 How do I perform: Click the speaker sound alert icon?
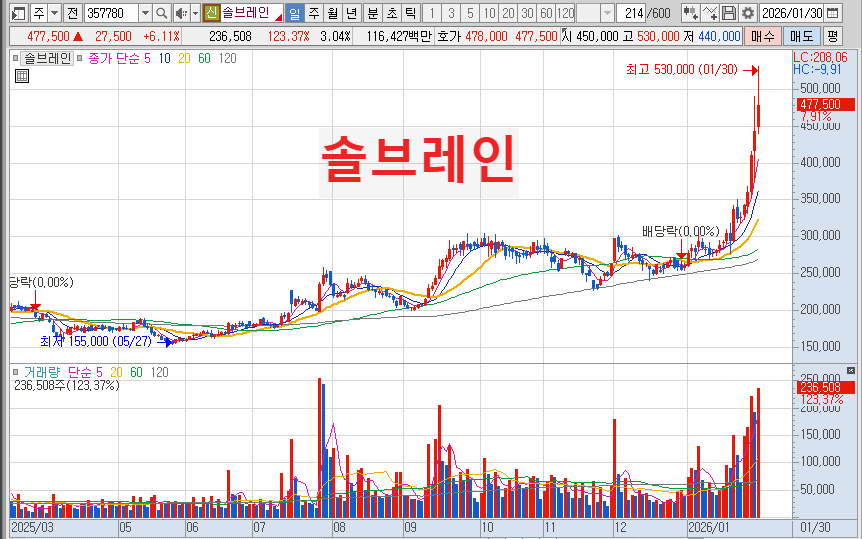click(x=181, y=13)
